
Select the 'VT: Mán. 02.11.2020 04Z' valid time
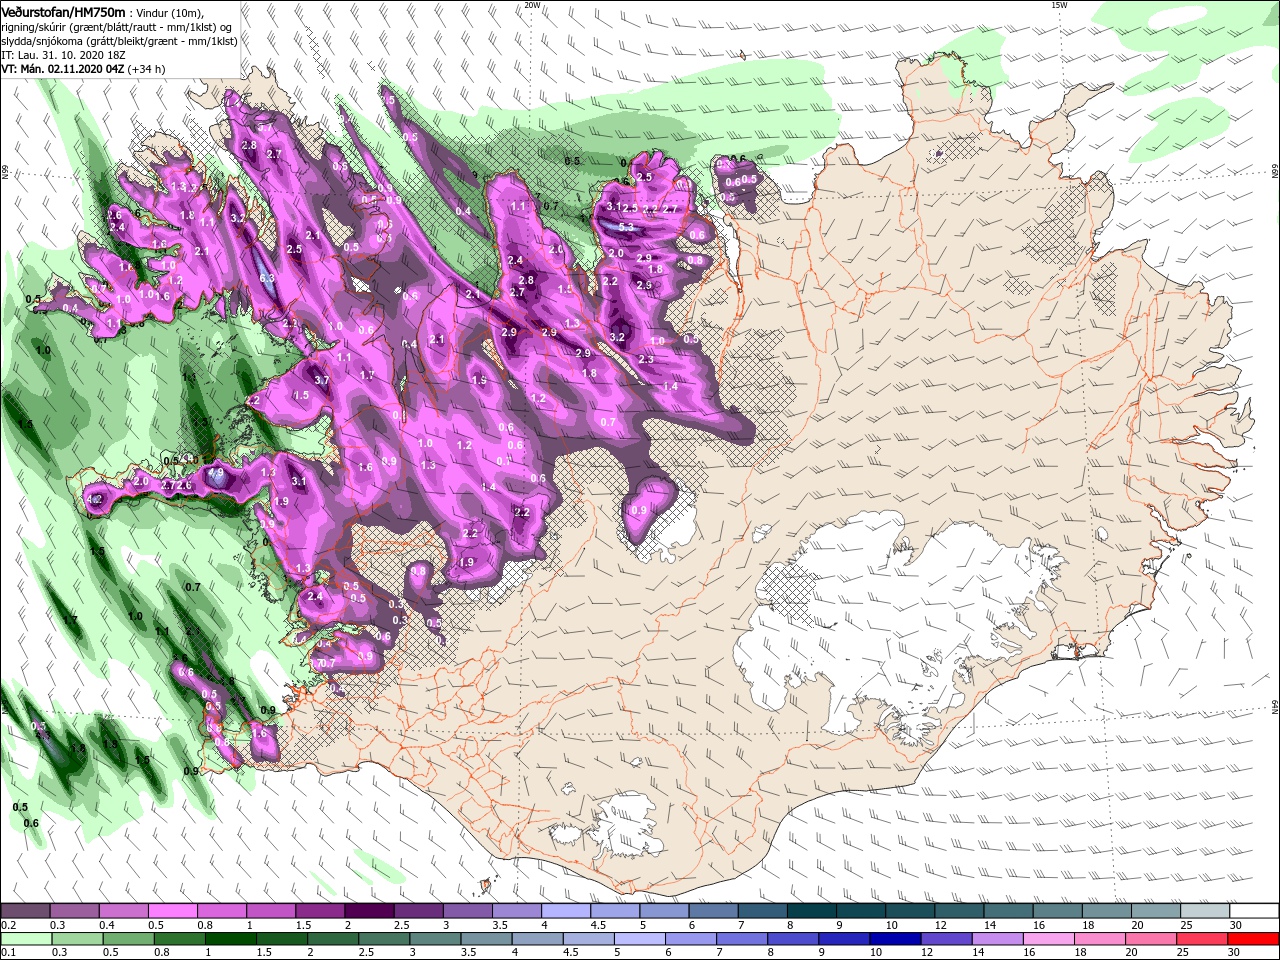click(63, 69)
